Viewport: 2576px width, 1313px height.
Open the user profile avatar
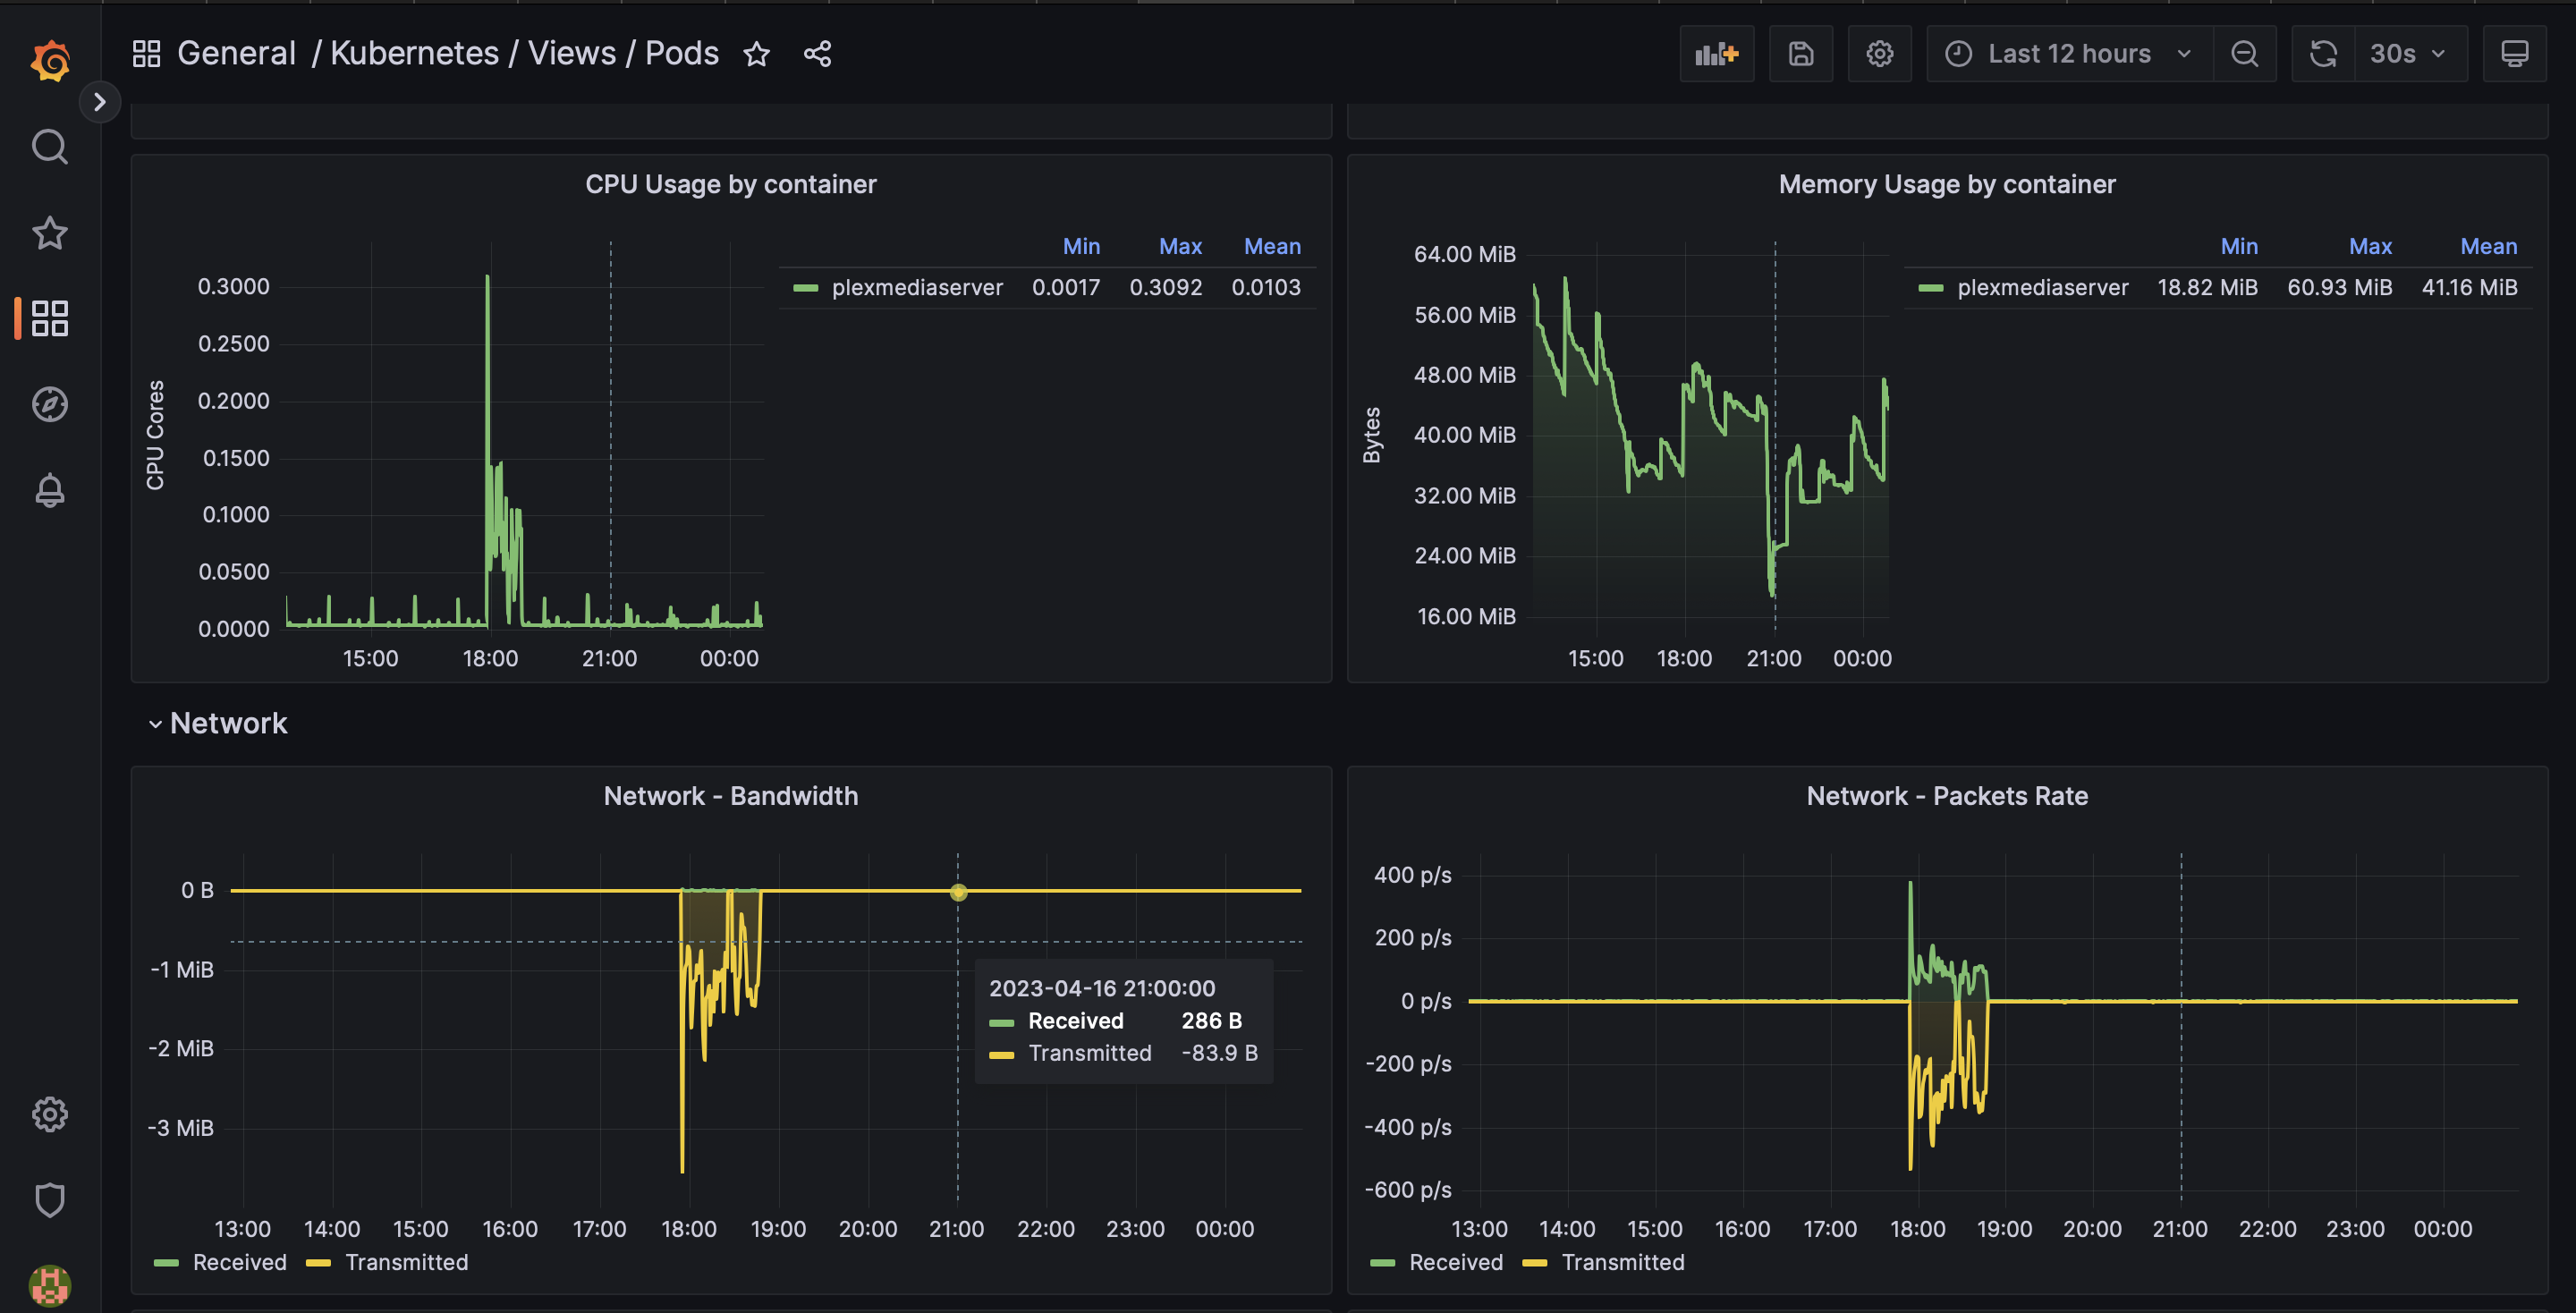point(50,1285)
